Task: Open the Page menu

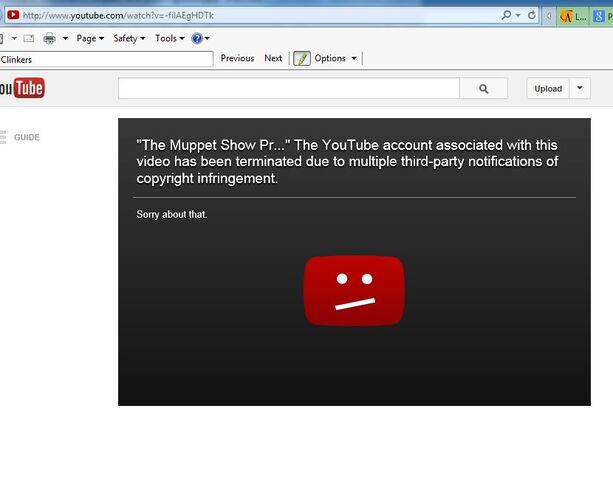Action: [x=90, y=38]
